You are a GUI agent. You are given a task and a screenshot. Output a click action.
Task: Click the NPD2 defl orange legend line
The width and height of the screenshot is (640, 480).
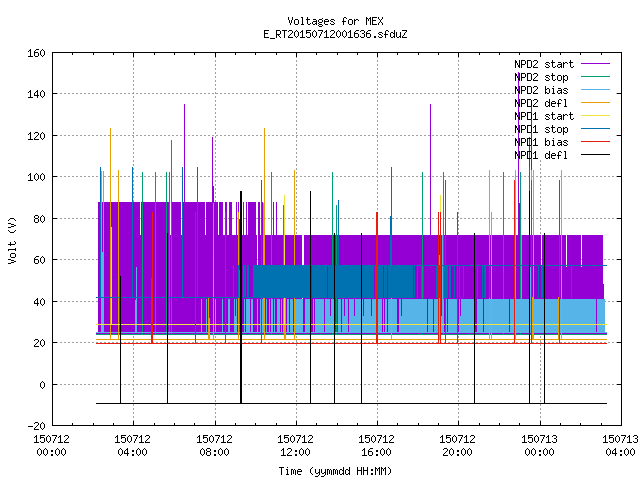point(596,103)
